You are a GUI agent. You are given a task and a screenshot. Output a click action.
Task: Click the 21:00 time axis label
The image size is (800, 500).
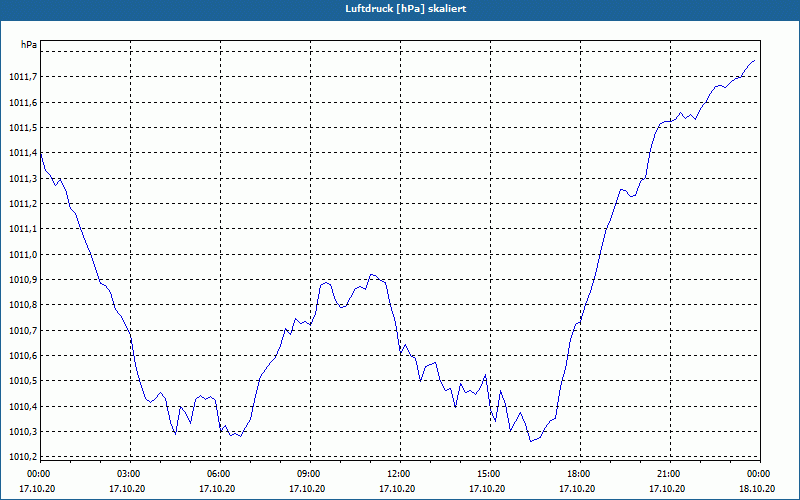click(x=670, y=474)
